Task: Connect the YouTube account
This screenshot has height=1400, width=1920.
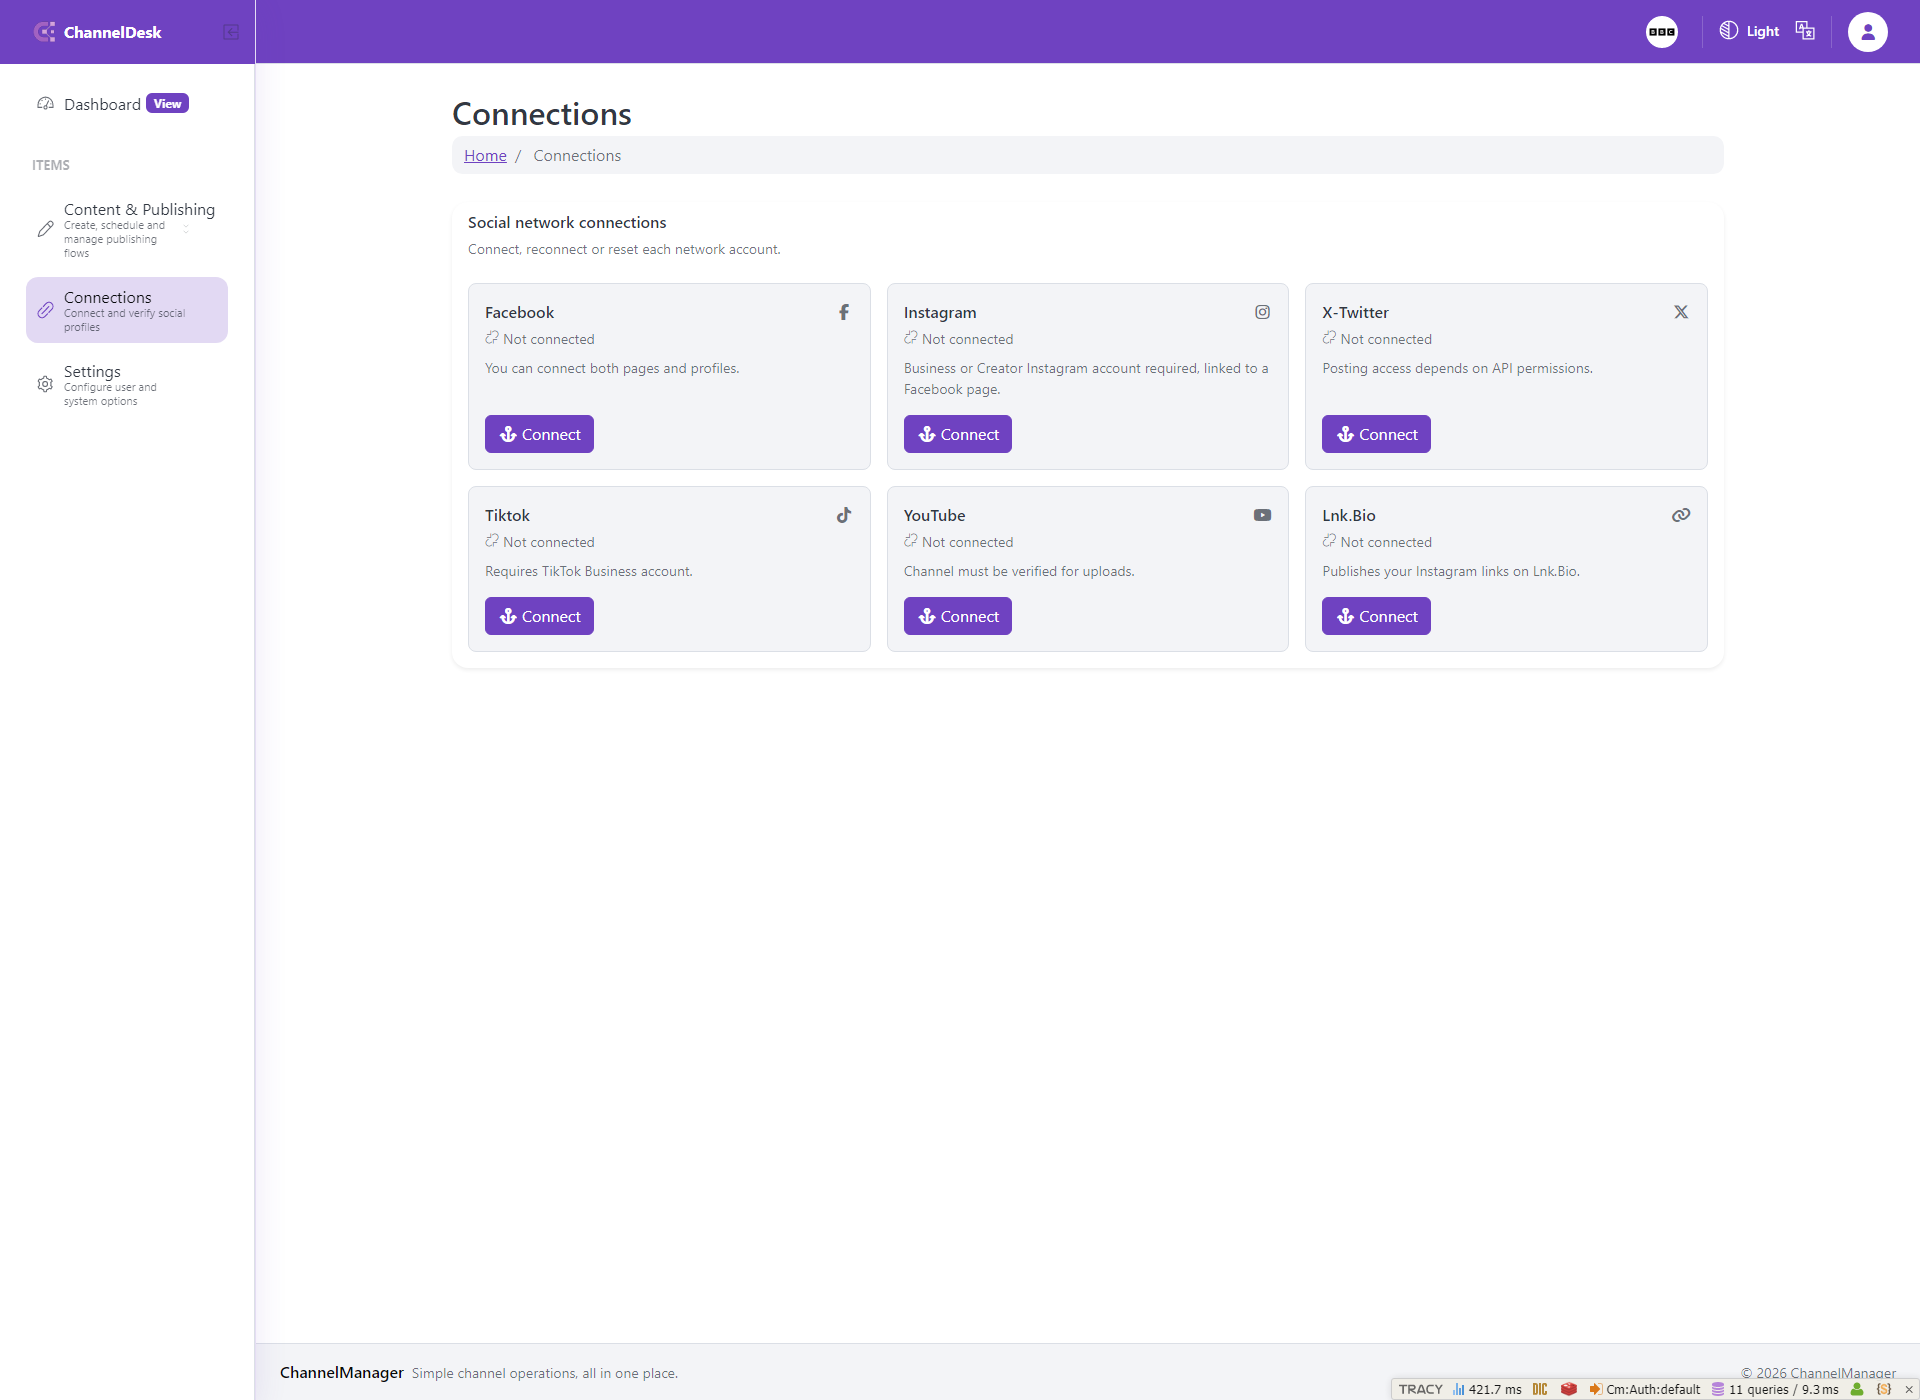Action: pyautogui.click(x=958, y=616)
